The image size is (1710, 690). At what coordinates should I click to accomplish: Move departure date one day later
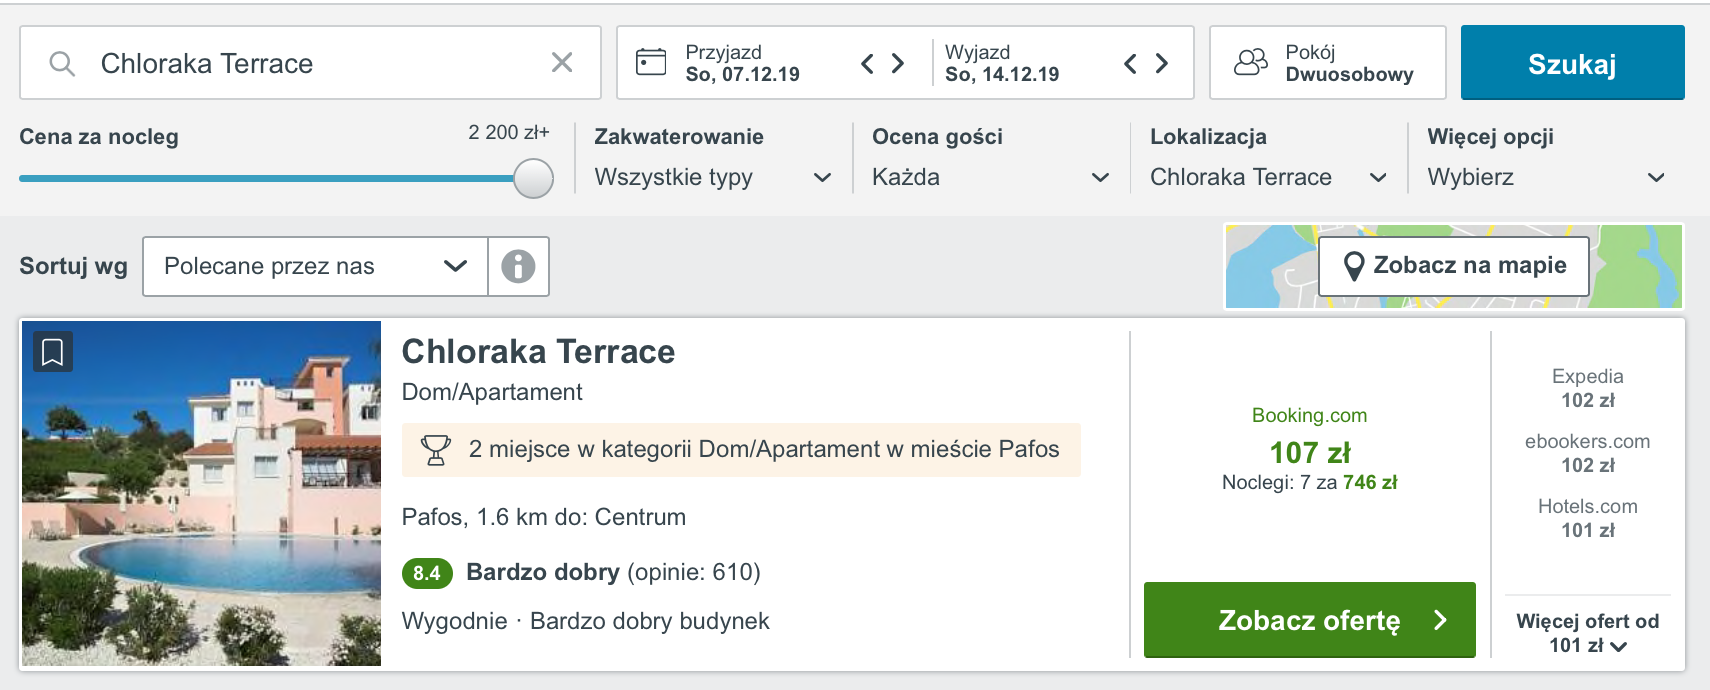point(1162,64)
